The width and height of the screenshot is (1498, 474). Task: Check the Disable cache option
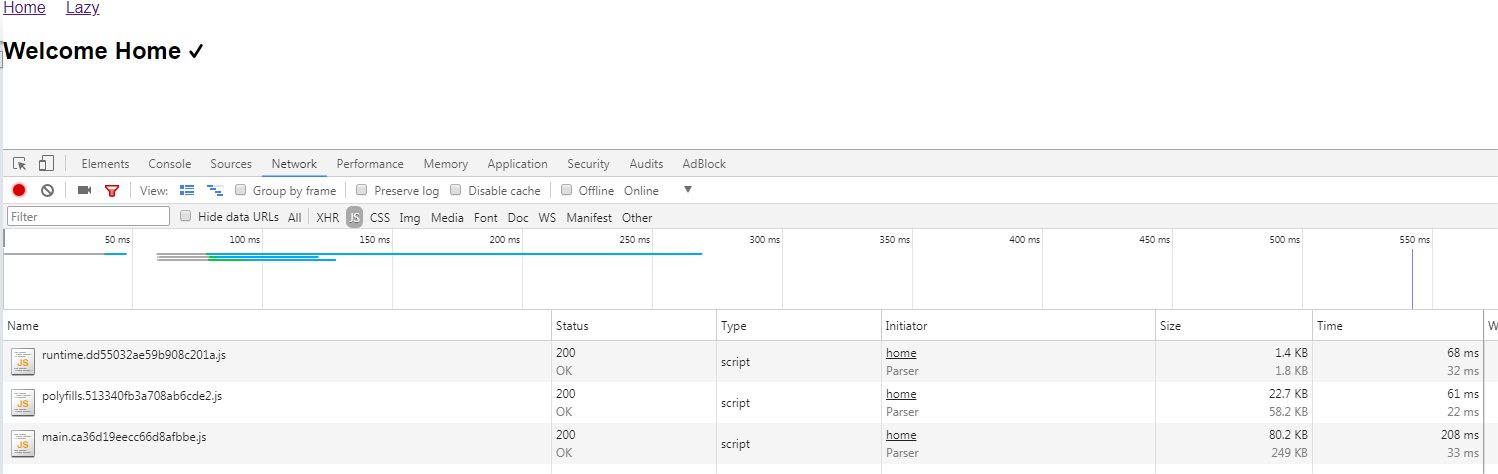click(456, 190)
